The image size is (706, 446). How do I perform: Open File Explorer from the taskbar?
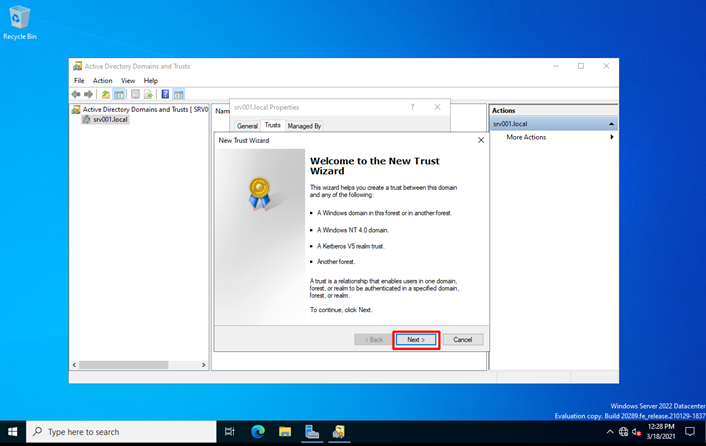pos(285,432)
